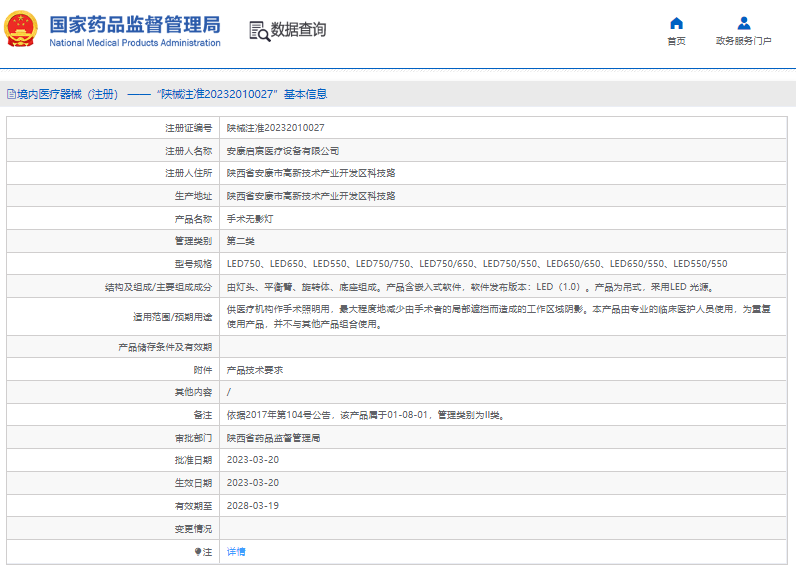Click the 基本信息 heading text
This screenshot has height=570, width=796.
(306, 94)
